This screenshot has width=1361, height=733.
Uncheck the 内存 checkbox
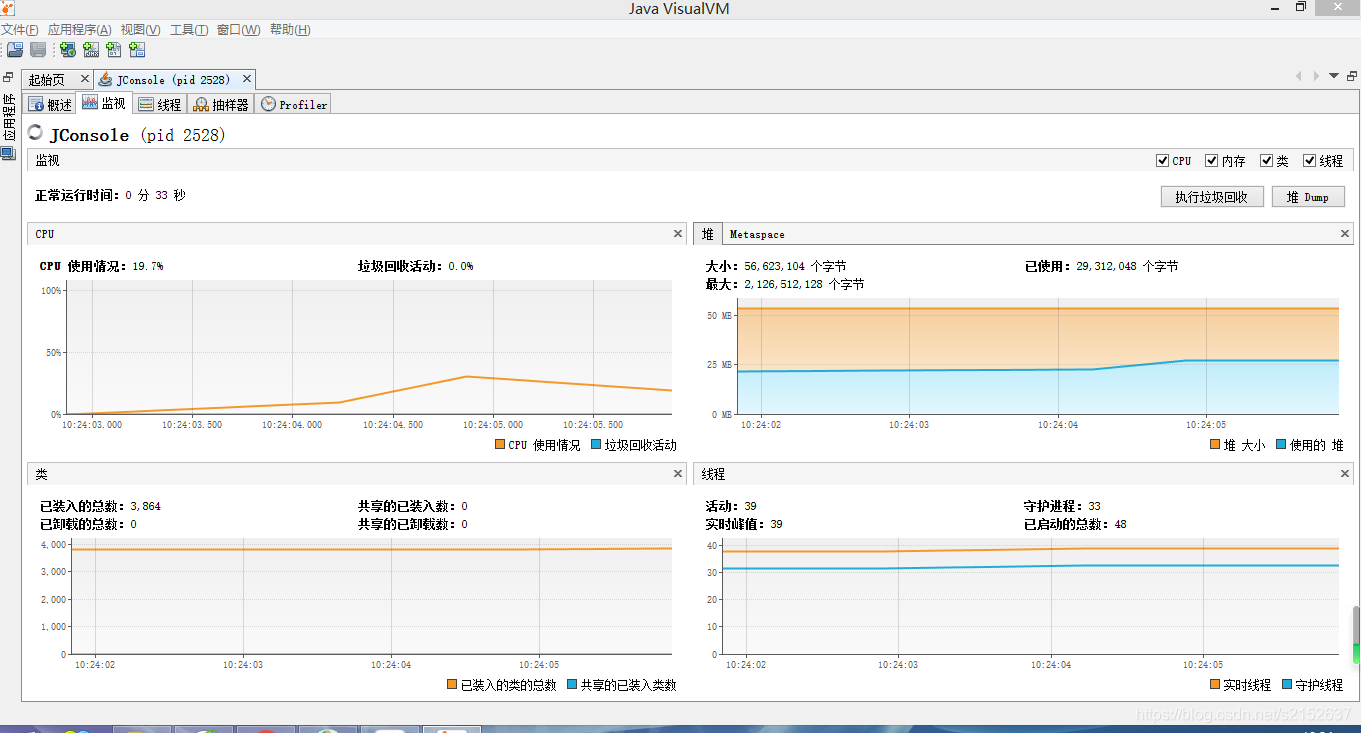1212,161
